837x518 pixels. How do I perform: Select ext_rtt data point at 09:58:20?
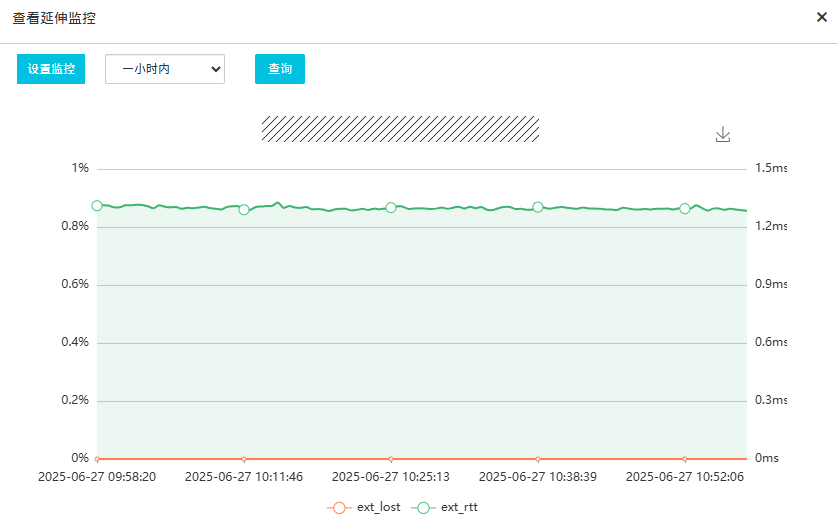(97, 206)
